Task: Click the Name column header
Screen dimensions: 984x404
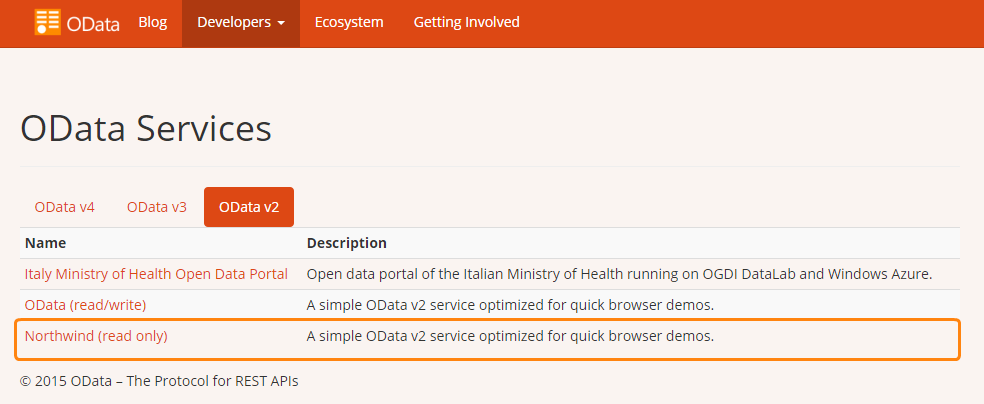Action: (45, 243)
